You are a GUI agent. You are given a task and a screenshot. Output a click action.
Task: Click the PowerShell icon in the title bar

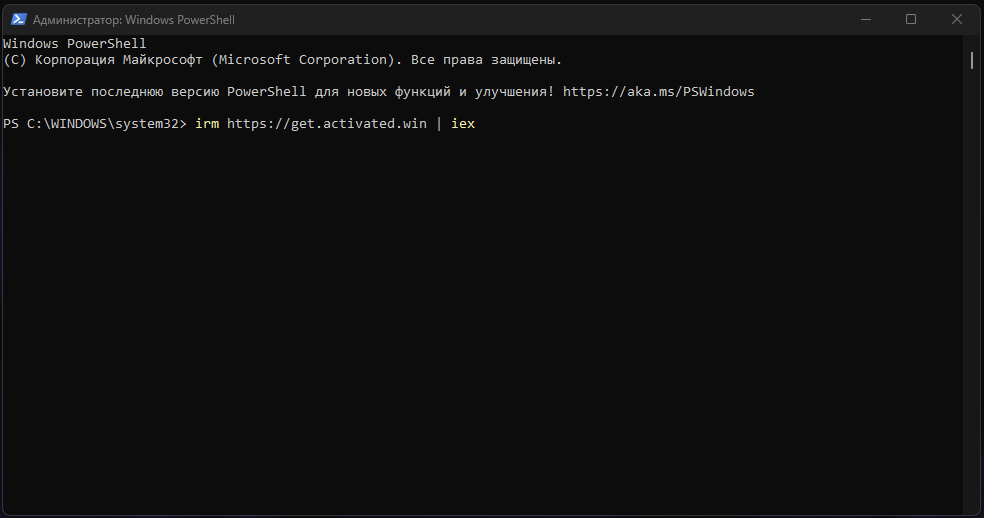coord(16,19)
